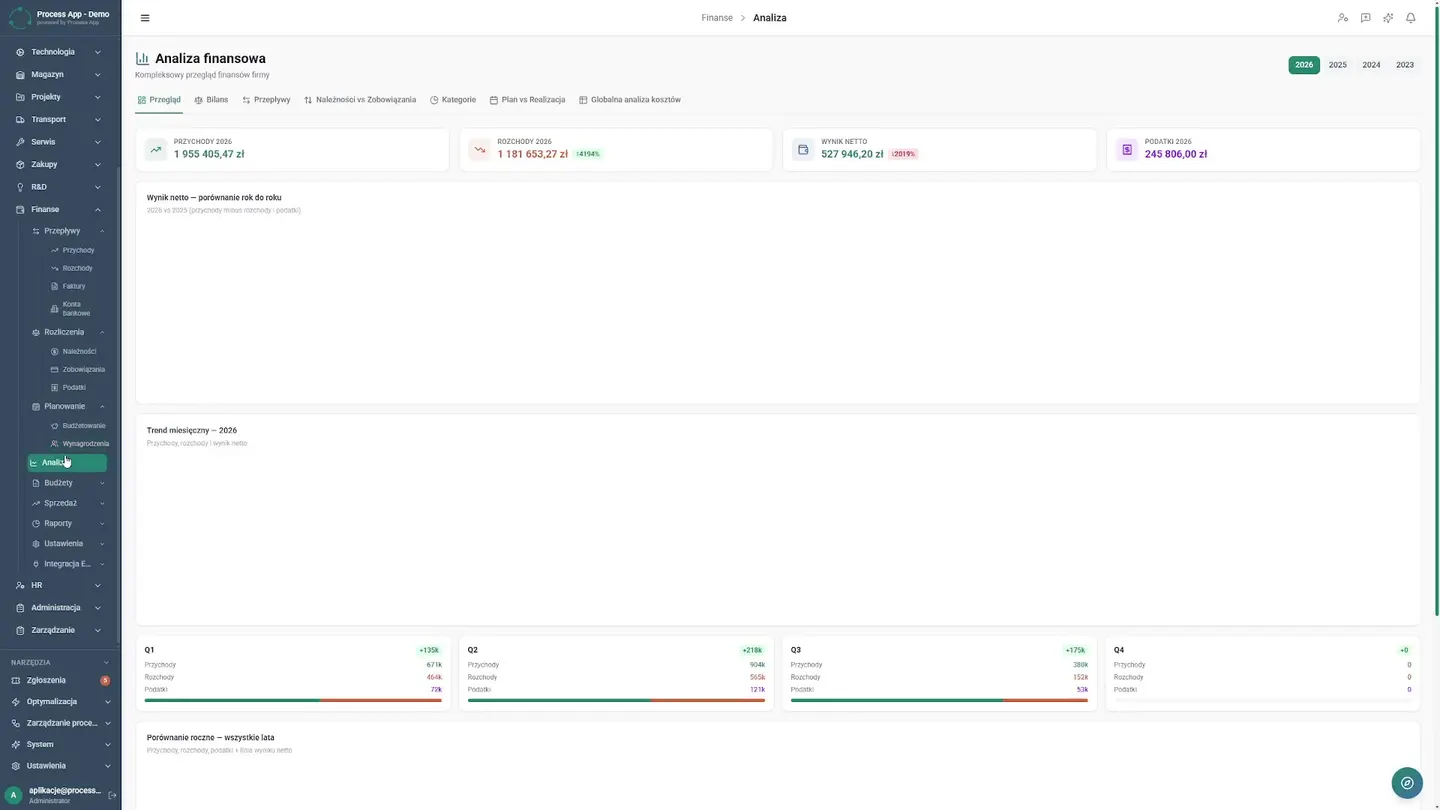Image resolution: width=1440 pixels, height=810 pixels.
Task: Click the Przychody 2026 trend-up icon
Action: tap(156, 150)
